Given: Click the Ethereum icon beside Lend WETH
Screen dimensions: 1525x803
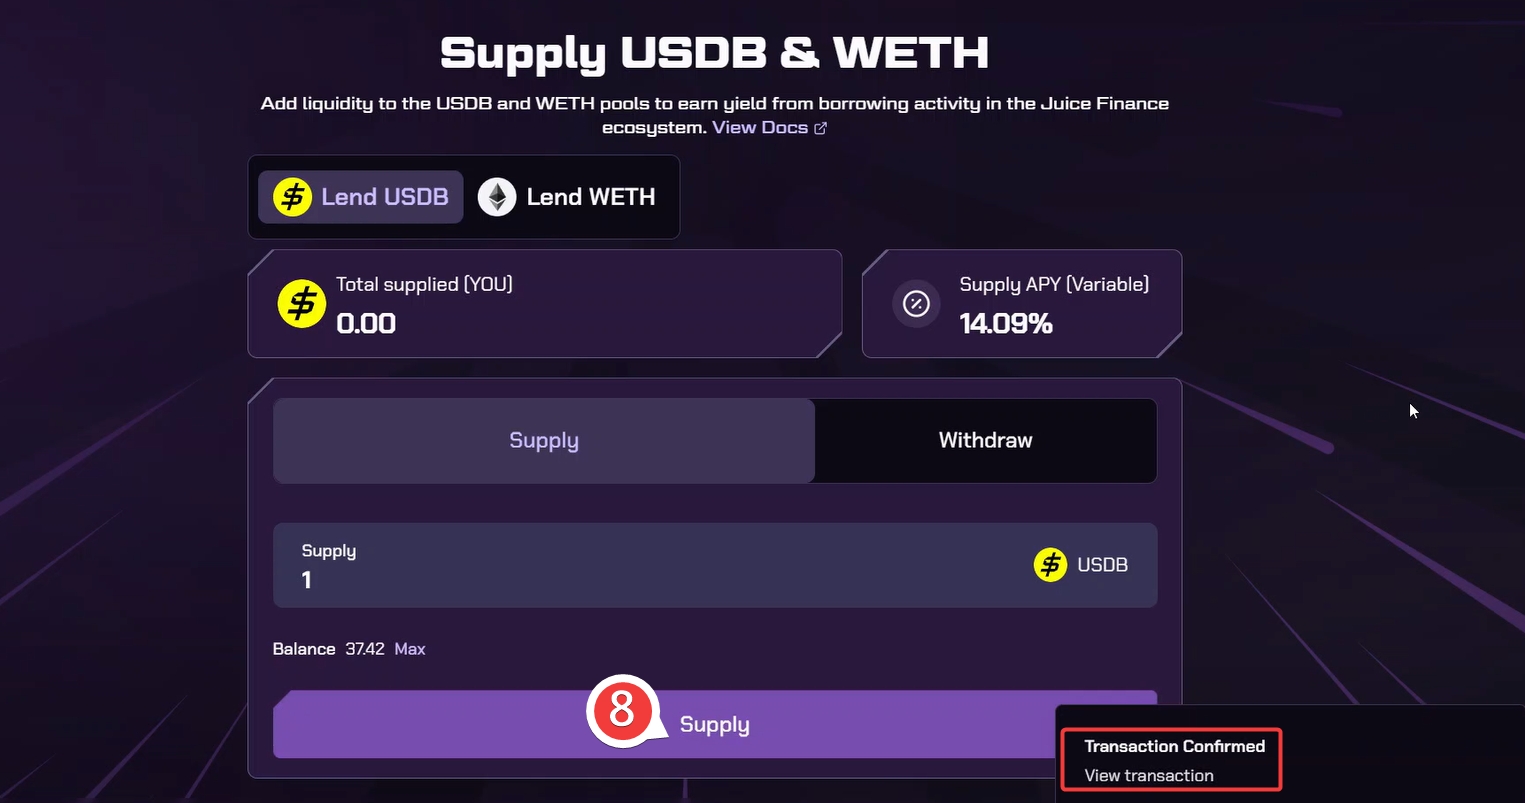Looking at the screenshot, I should (x=496, y=197).
